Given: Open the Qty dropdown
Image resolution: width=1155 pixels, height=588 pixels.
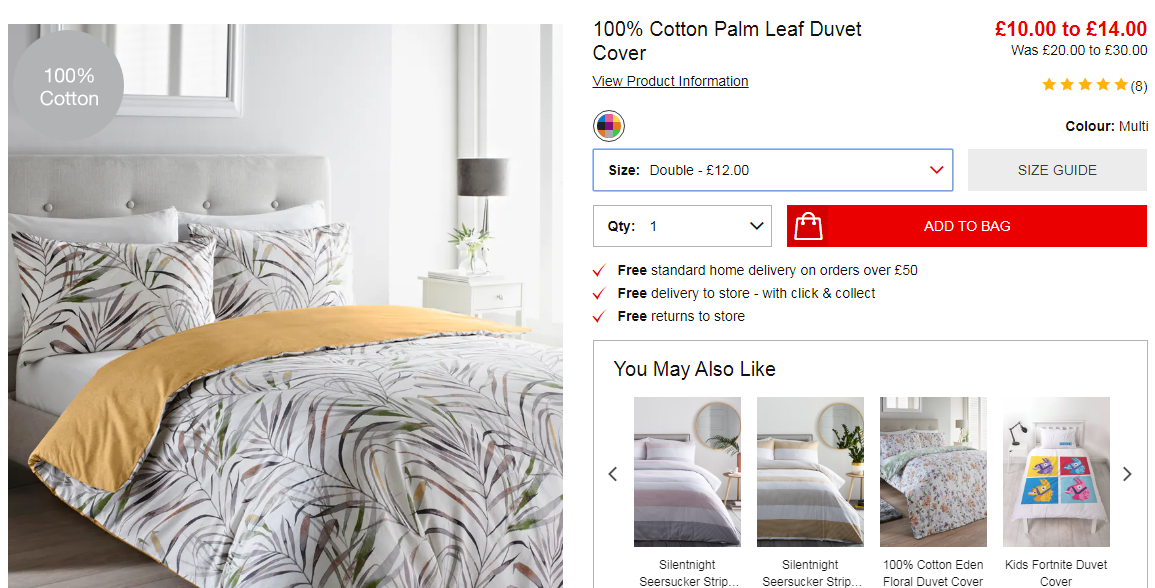Looking at the screenshot, I should pyautogui.click(x=682, y=226).
